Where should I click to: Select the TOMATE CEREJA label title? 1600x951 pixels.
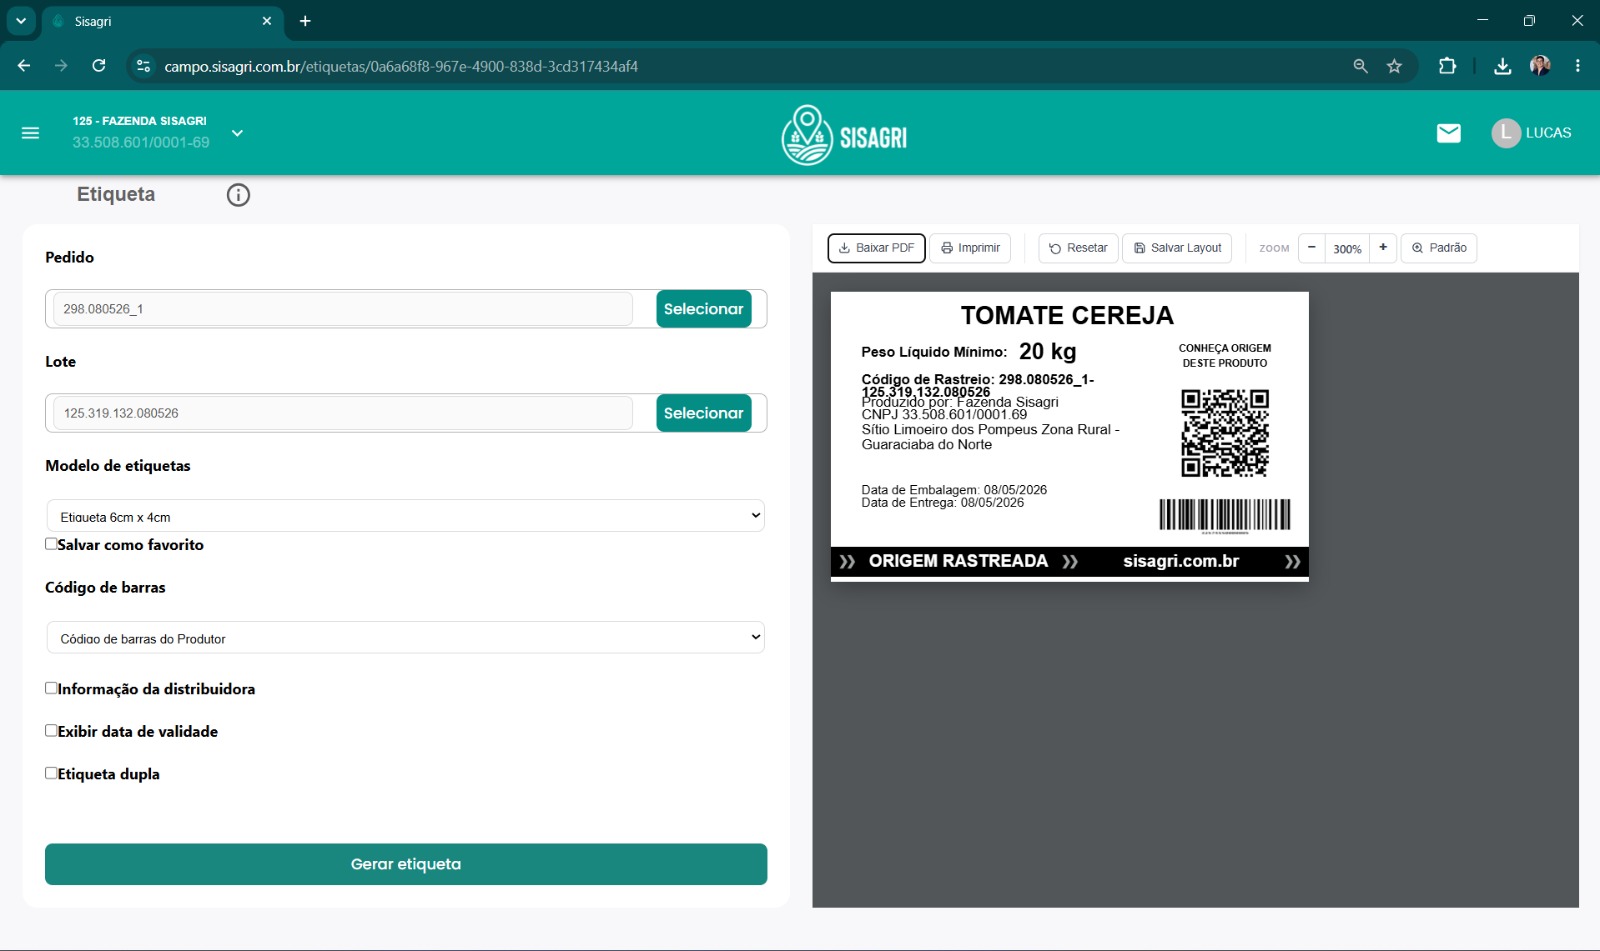pyautogui.click(x=1067, y=316)
